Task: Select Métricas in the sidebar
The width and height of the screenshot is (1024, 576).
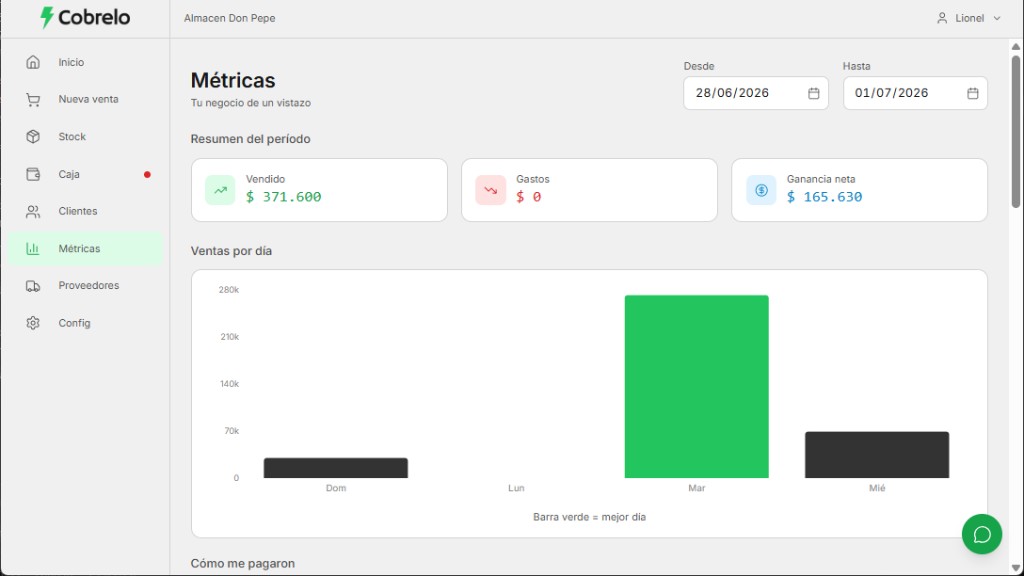Action: pos(86,249)
